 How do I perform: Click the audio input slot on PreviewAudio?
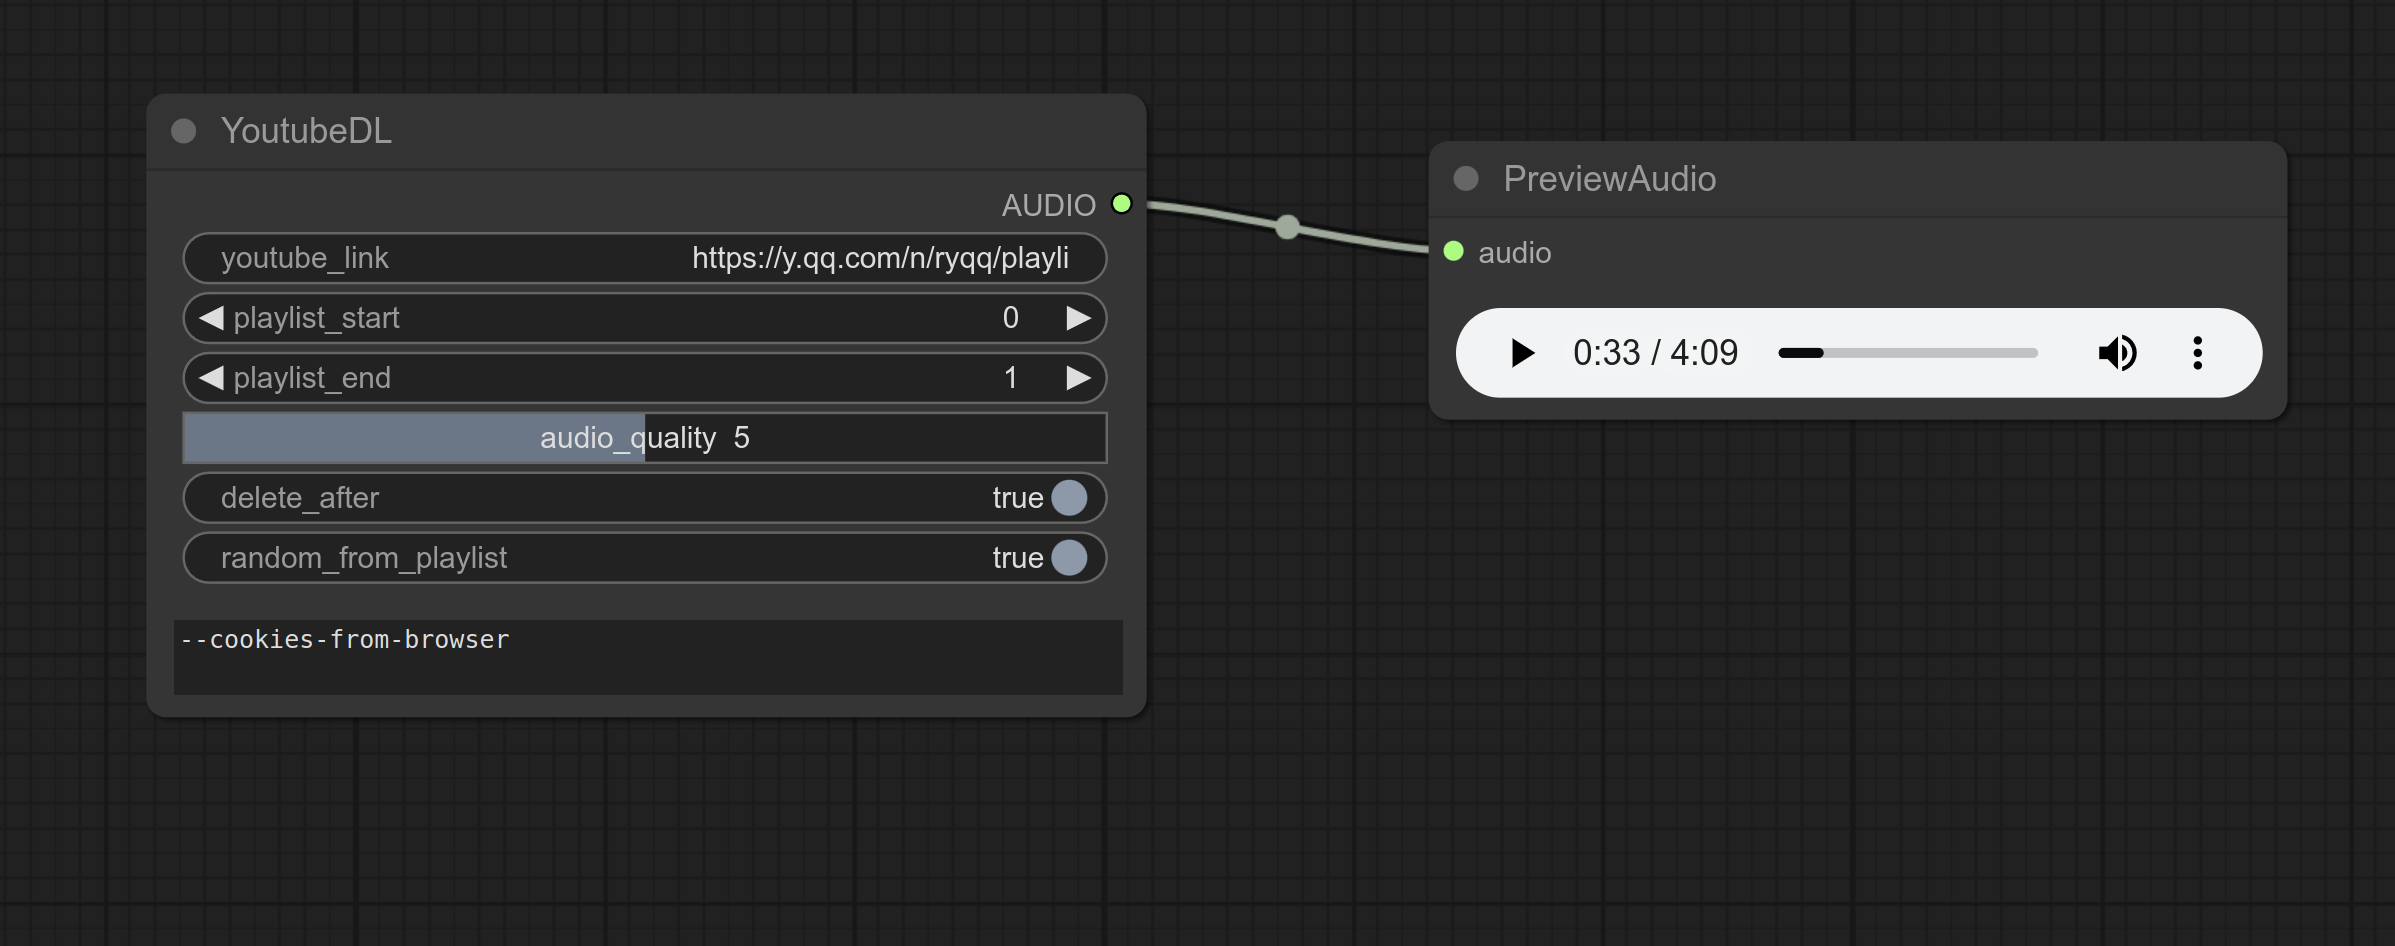coord(1454,252)
